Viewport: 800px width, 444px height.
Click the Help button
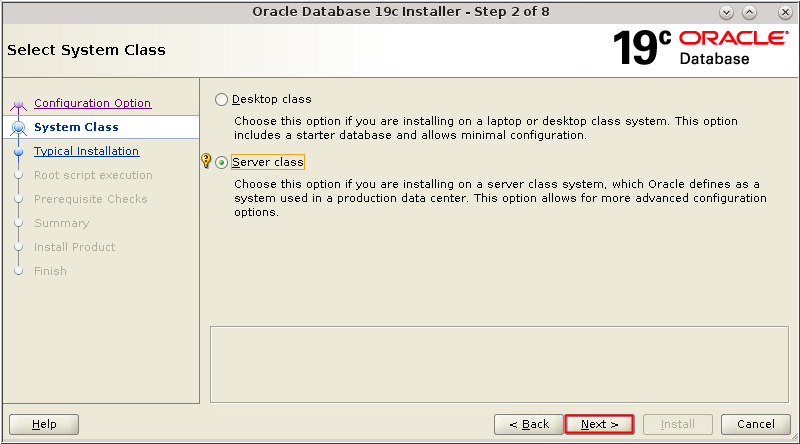44,424
